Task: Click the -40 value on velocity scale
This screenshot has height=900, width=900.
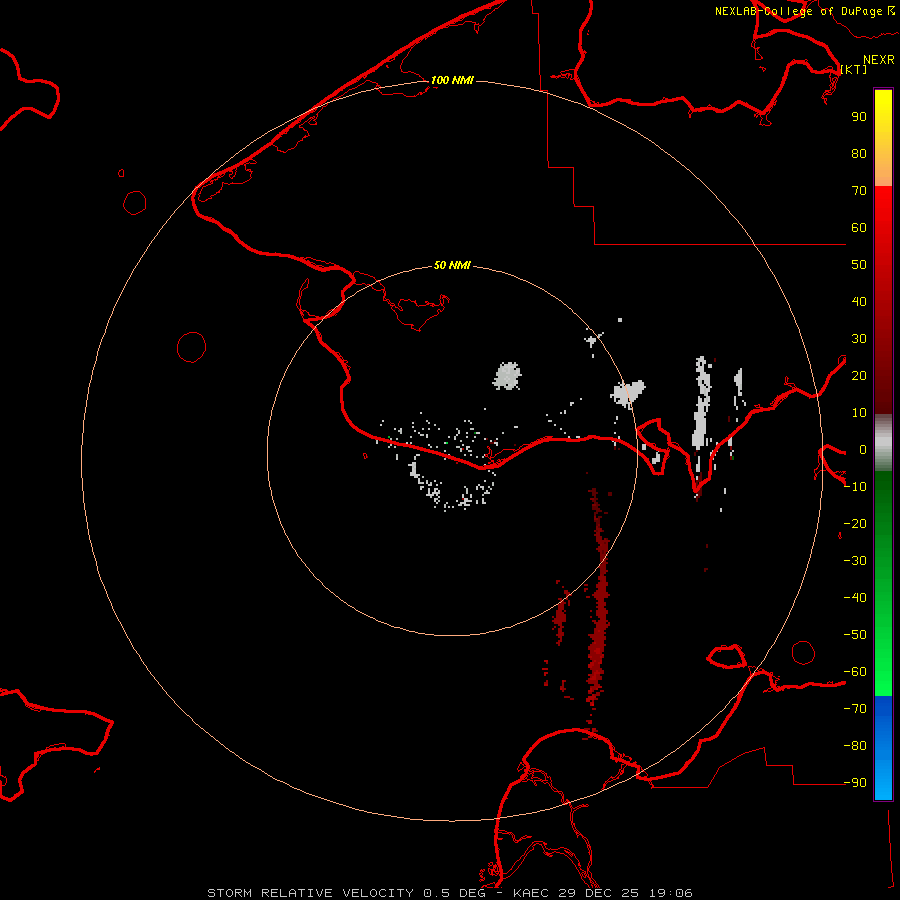Action: pyautogui.click(x=855, y=598)
